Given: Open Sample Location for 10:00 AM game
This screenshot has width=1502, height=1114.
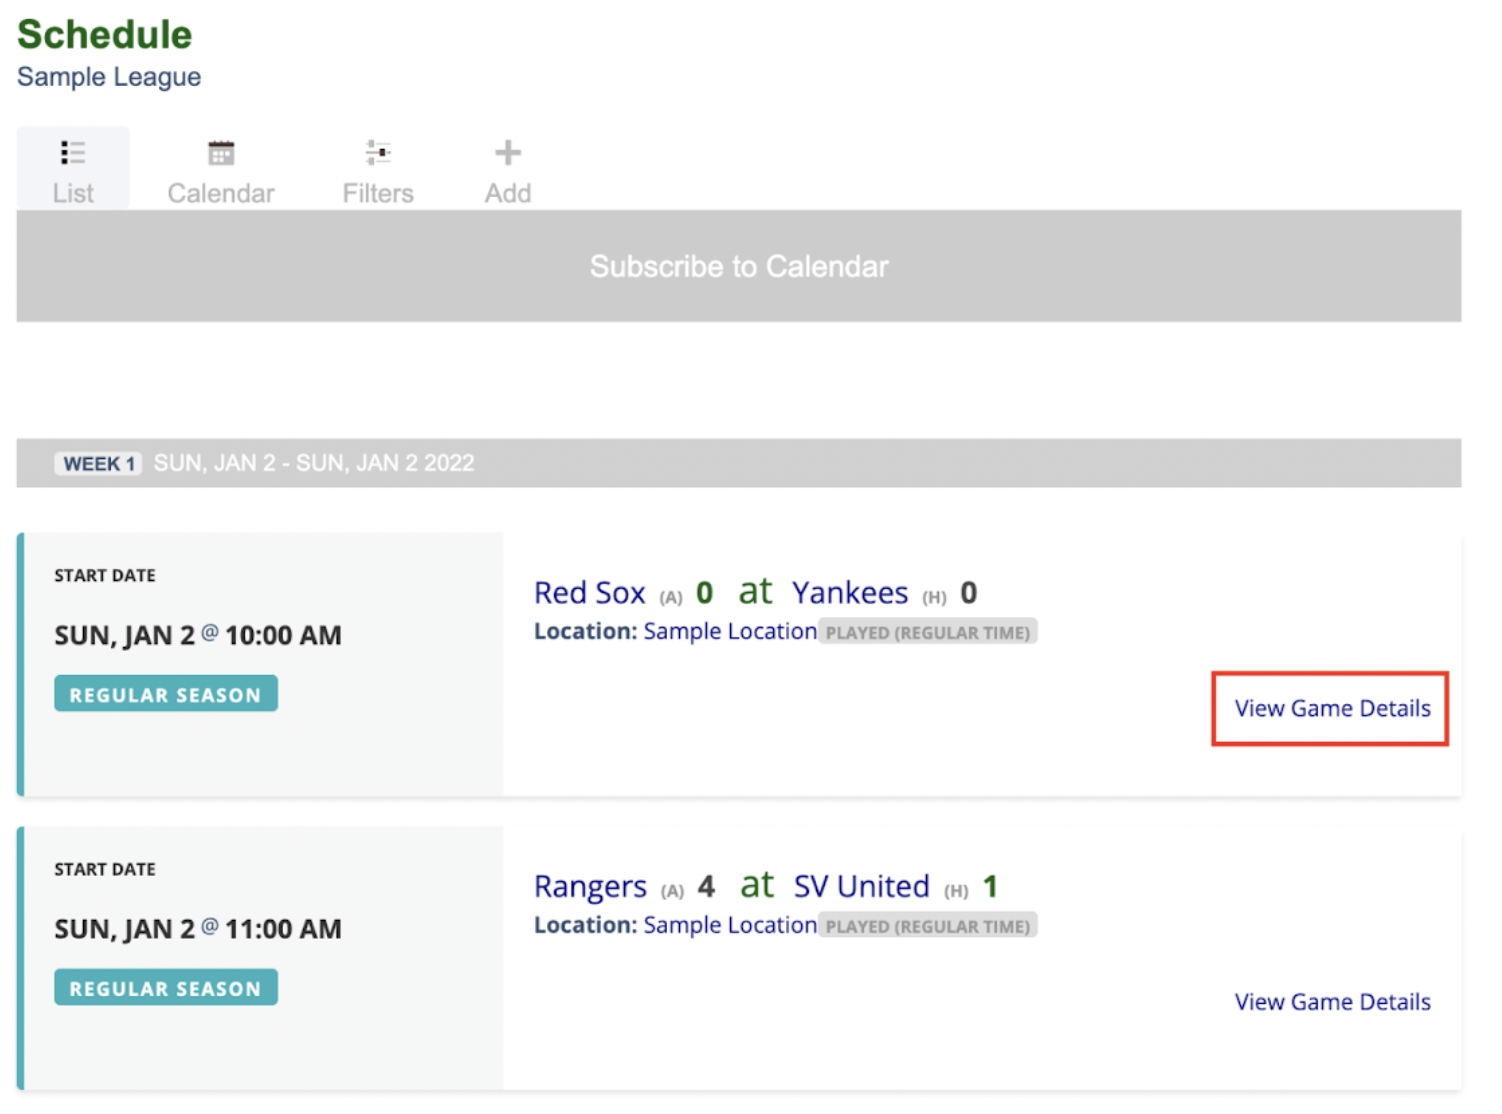Looking at the screenshot, I should click(x=730, y=632).
